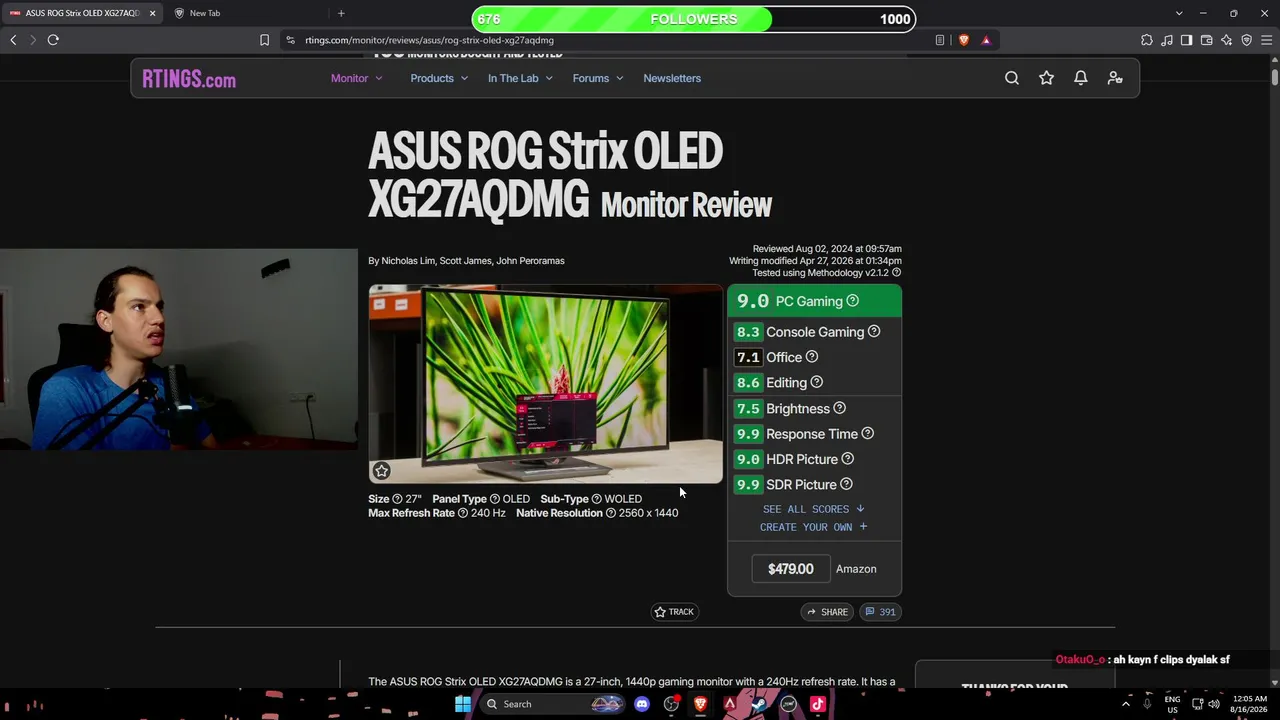Show help for Brightness score
This screenshot has height=720, width=1280.
tap(840, 408)
